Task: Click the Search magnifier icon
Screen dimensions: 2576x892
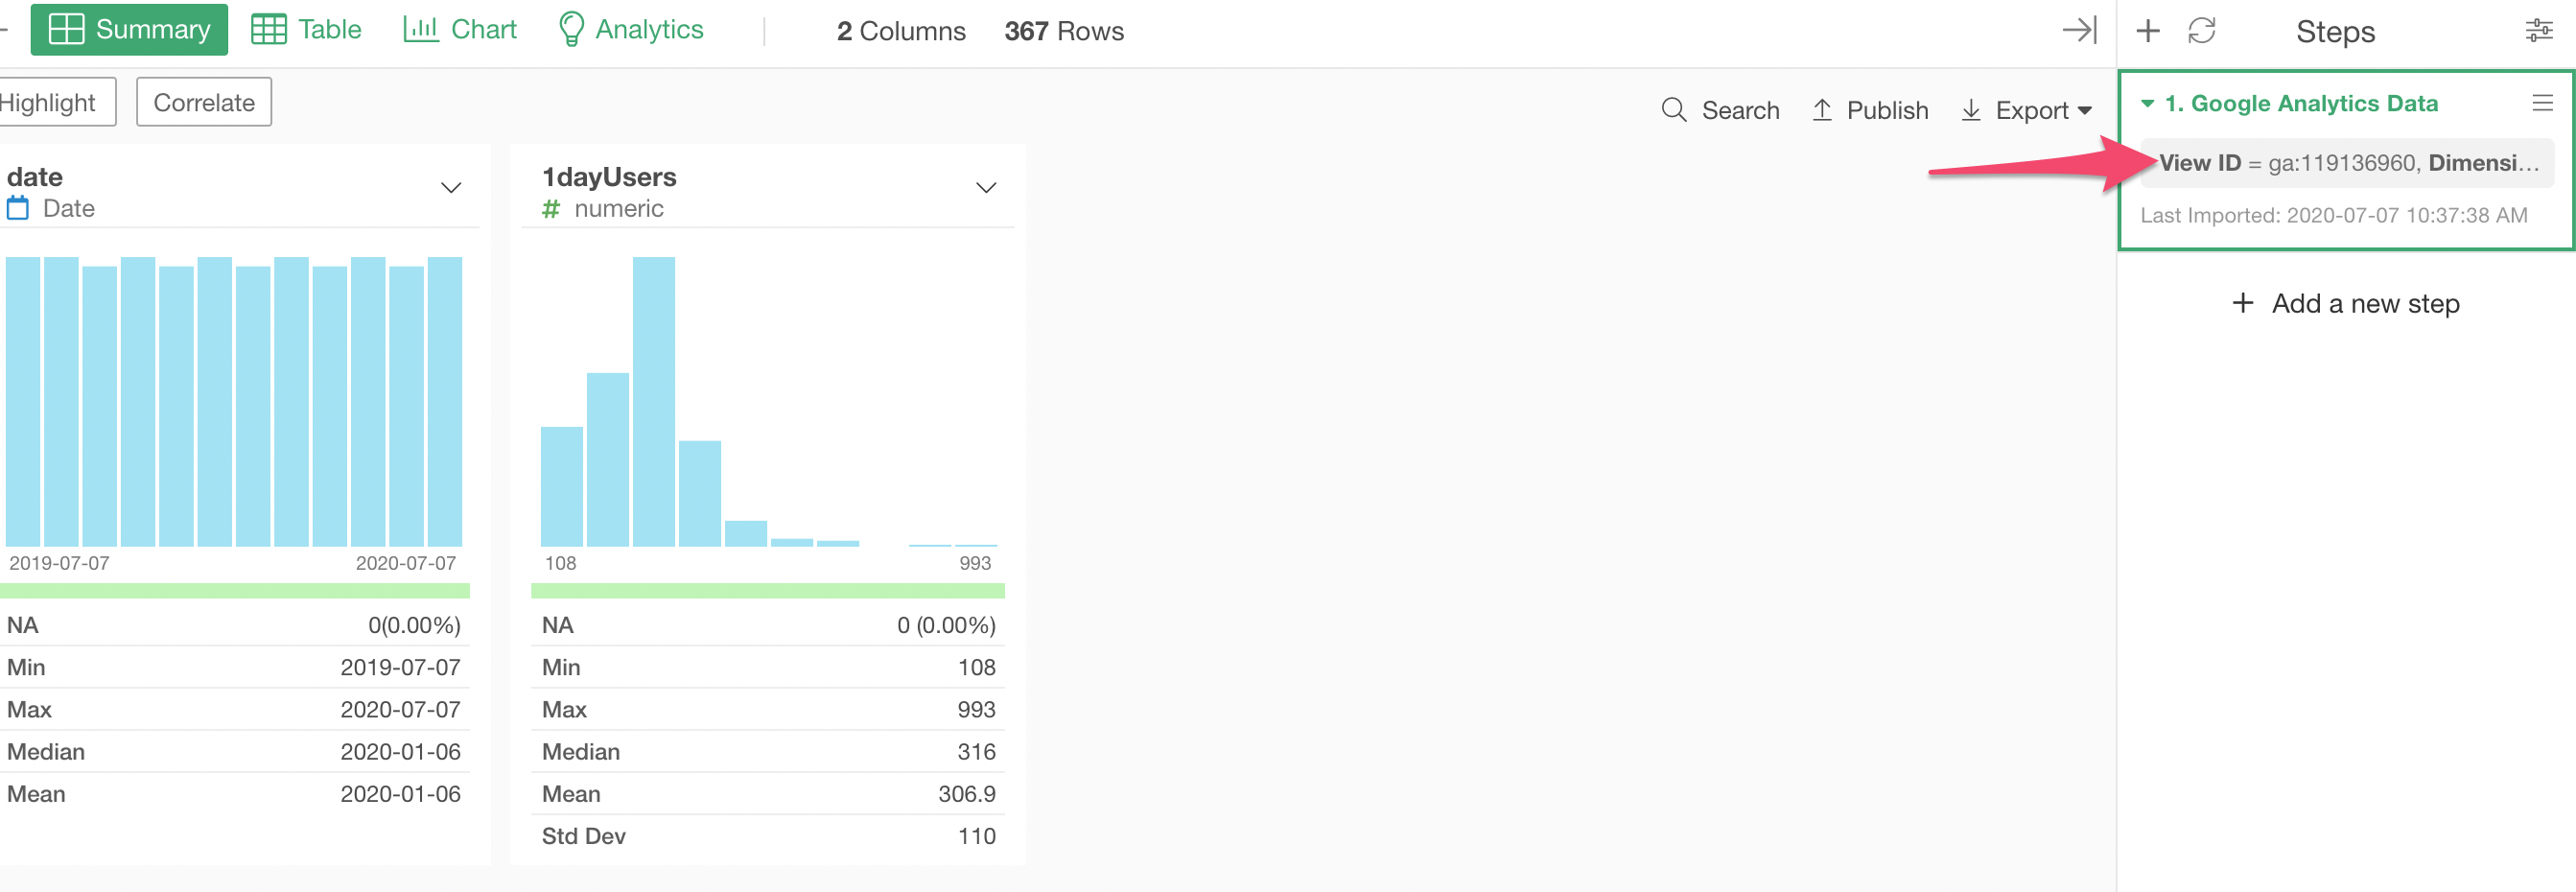Action: 1673,110
